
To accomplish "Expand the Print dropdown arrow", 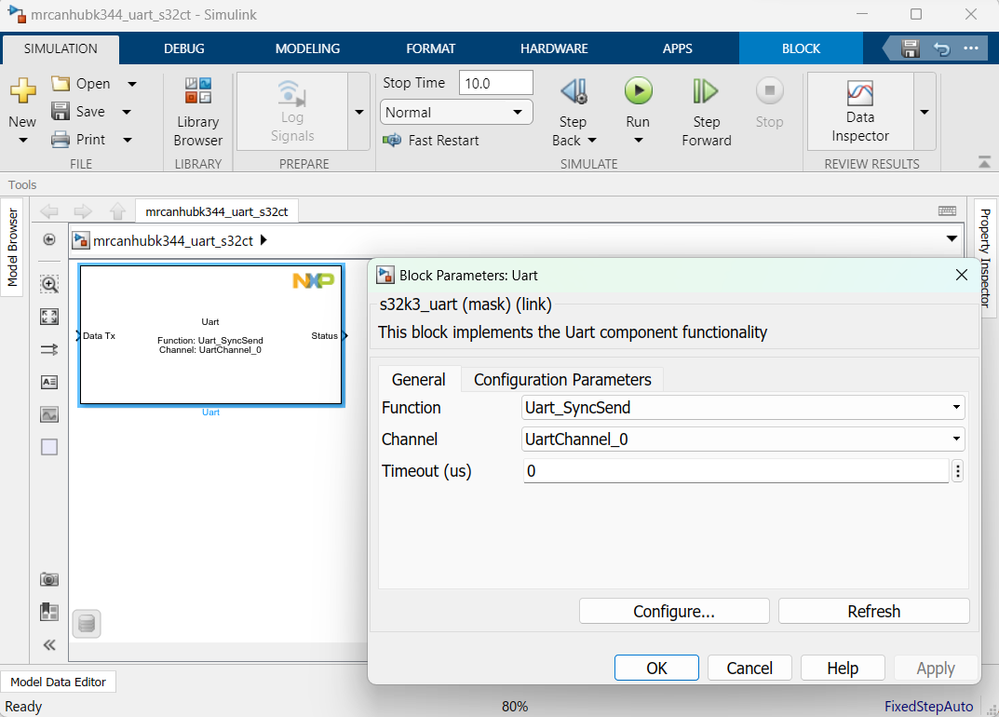I will [127, 140].
